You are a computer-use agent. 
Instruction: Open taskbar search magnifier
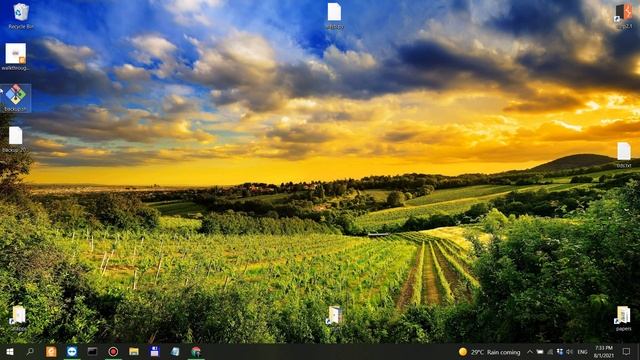30,351
